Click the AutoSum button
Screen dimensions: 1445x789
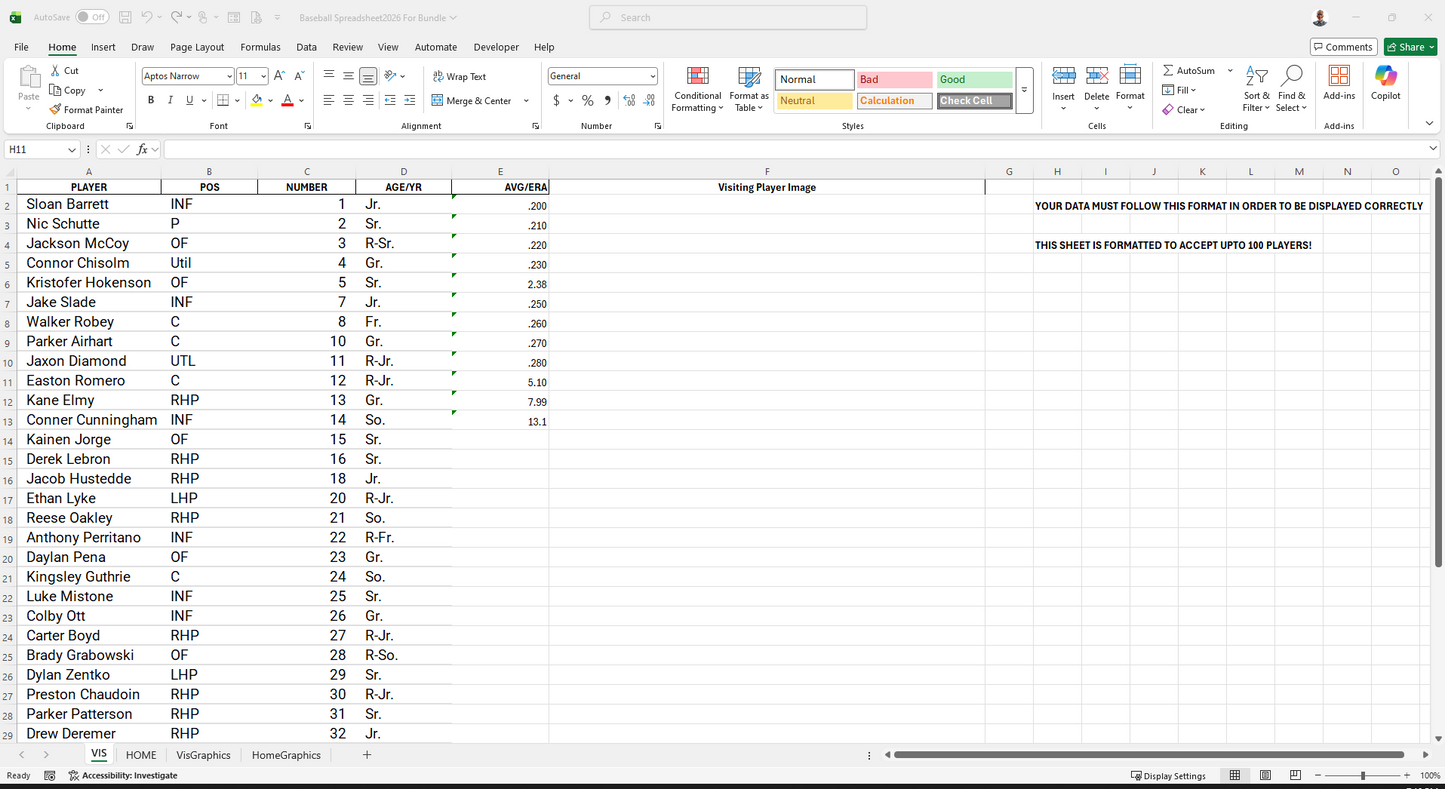click(1189, 71)
